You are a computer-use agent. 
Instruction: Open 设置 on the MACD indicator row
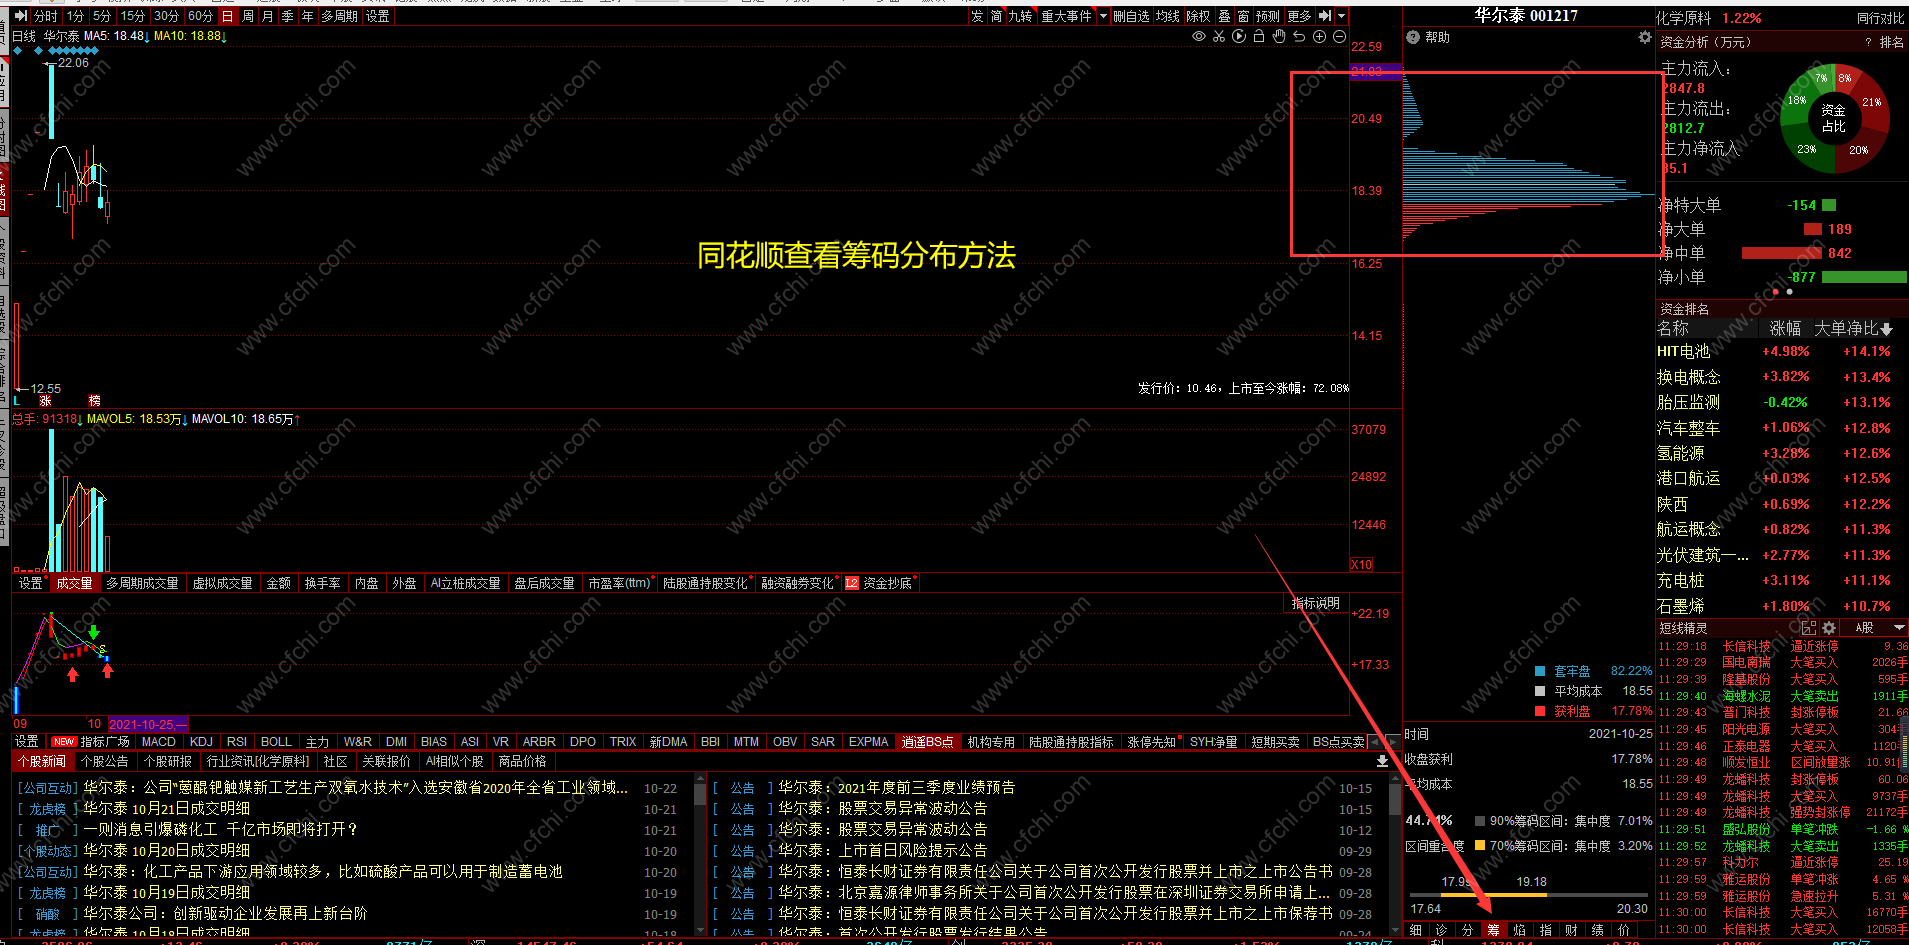tap(27, 742)
